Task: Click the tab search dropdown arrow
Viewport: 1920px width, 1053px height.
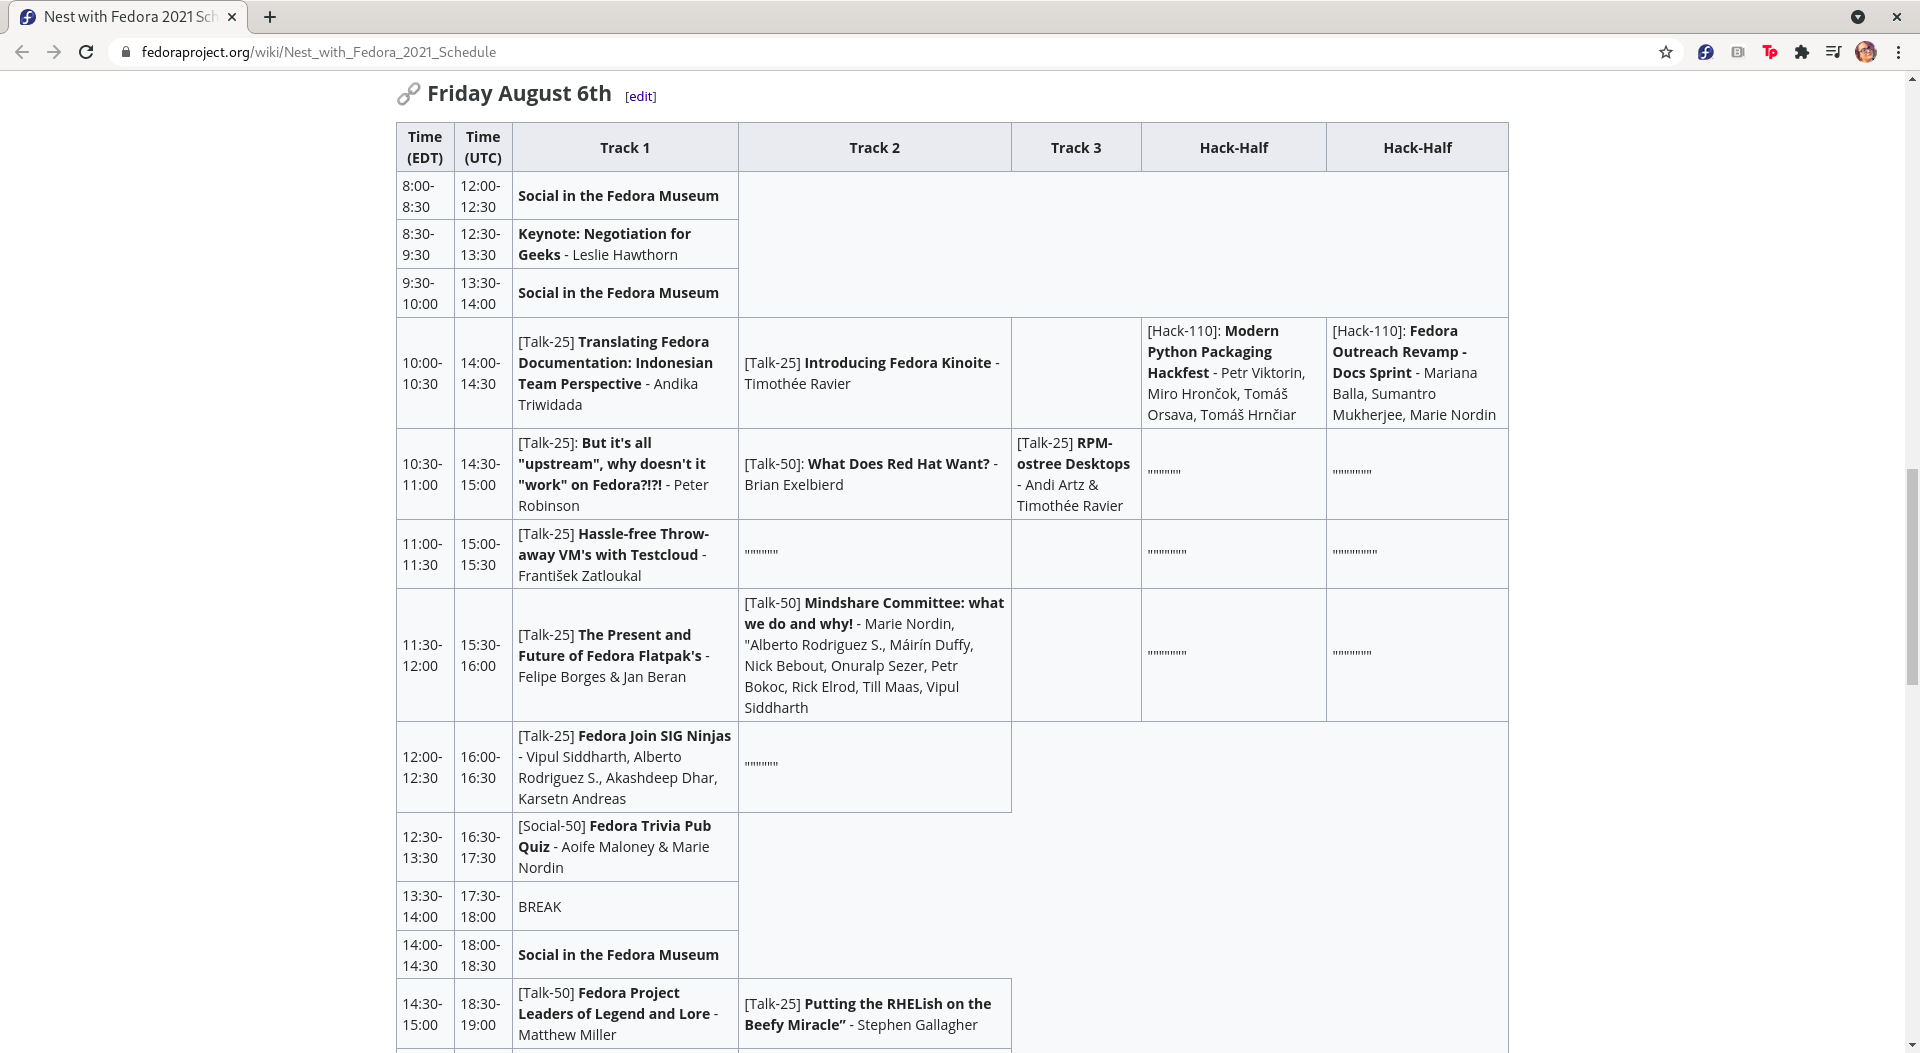Action: click(x=1858, y=17)
